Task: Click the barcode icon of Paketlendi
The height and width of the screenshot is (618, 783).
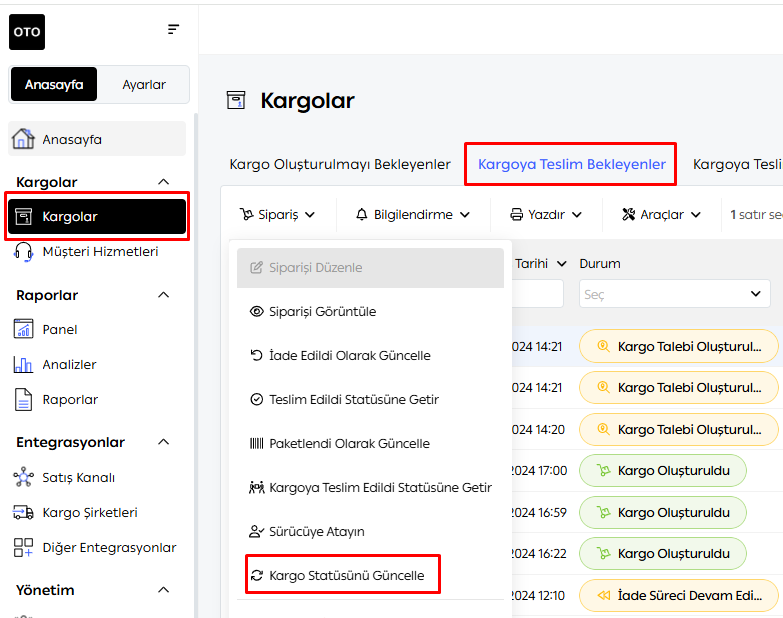Action: (257, 443)
